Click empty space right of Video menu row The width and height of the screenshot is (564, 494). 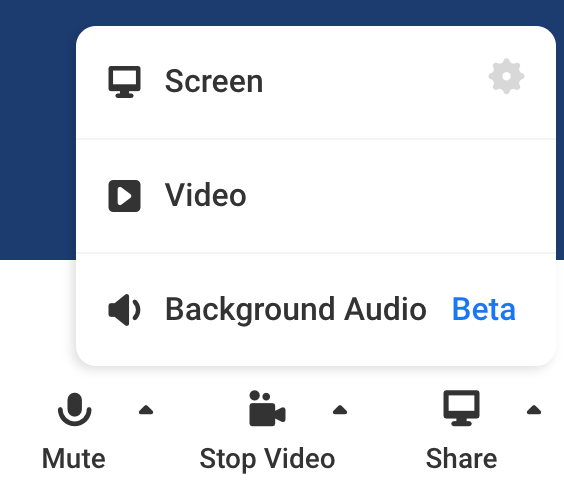[396, 196]
